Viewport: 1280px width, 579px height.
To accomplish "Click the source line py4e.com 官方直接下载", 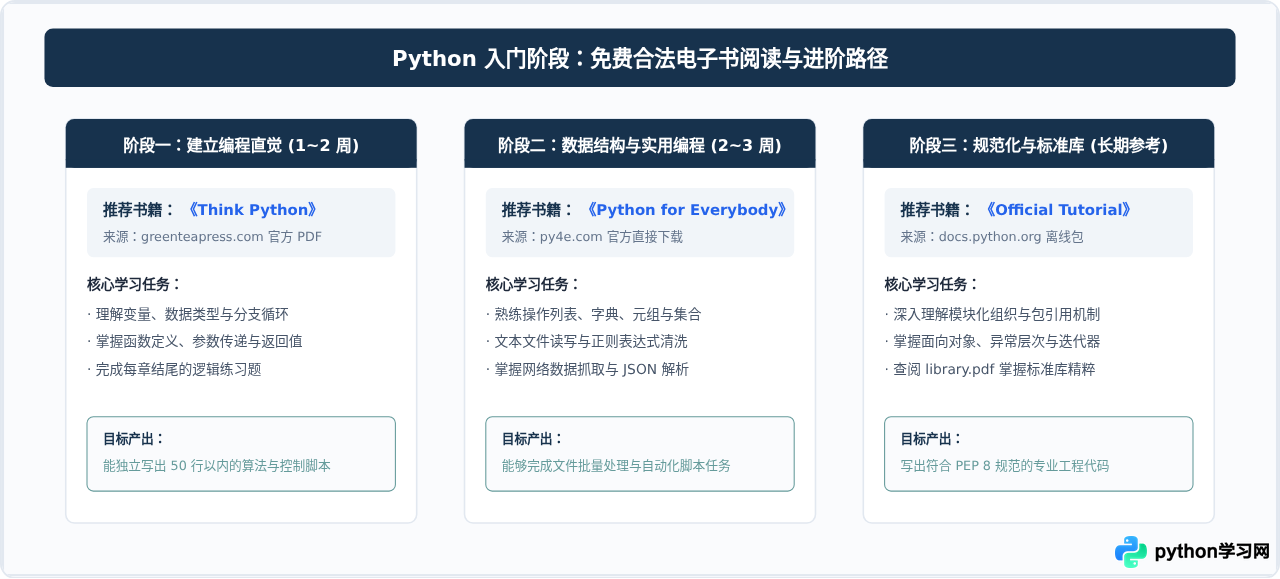I will tap(592, 237).
